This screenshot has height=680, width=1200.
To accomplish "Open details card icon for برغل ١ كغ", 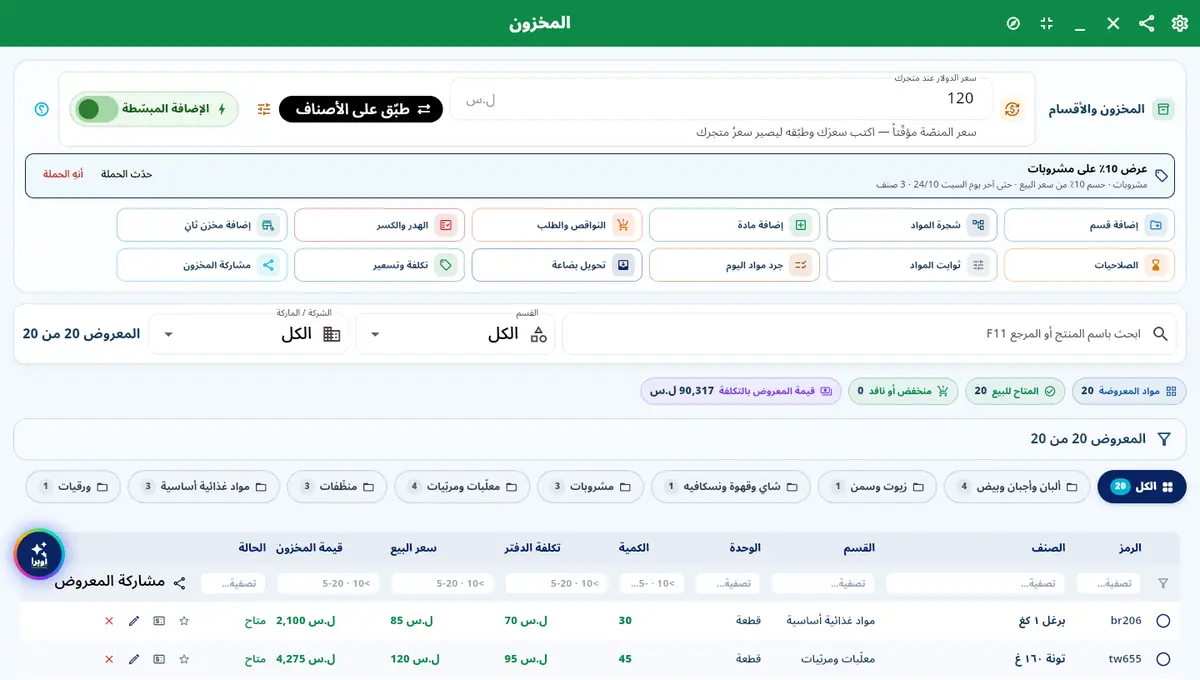I will pos(159,621).
